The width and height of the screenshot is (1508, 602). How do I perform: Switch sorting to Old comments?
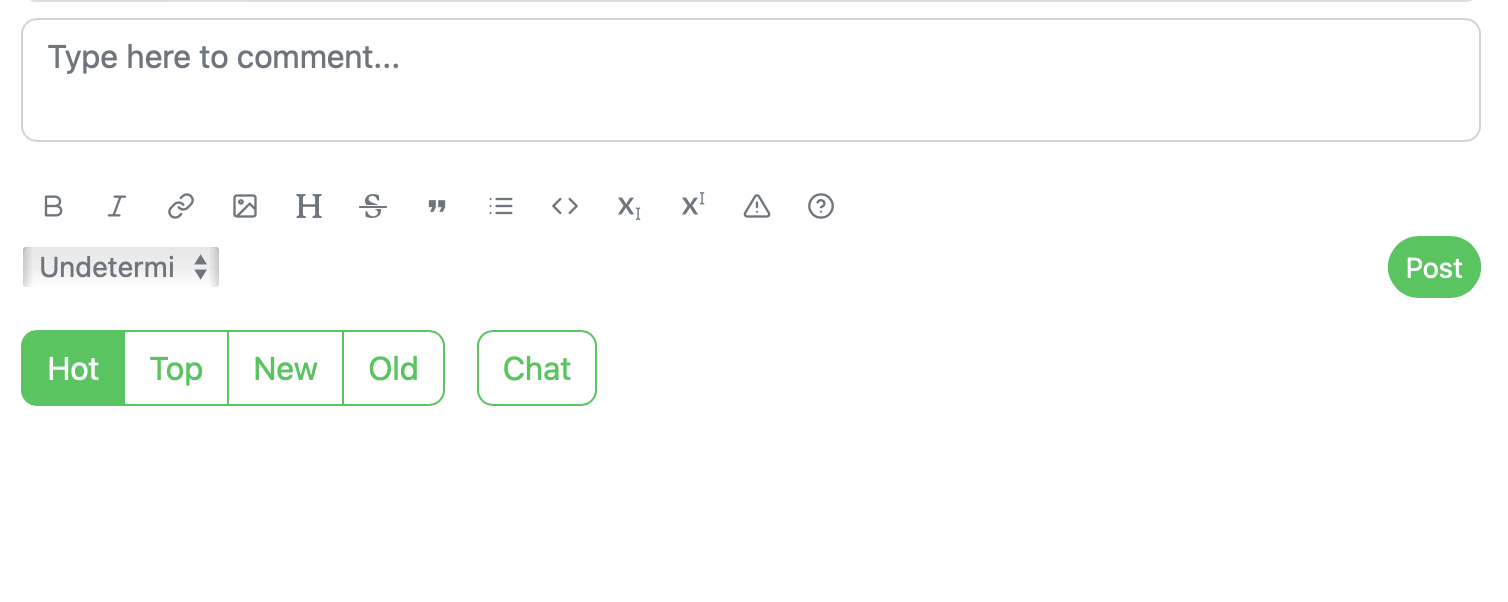(393, 368)
